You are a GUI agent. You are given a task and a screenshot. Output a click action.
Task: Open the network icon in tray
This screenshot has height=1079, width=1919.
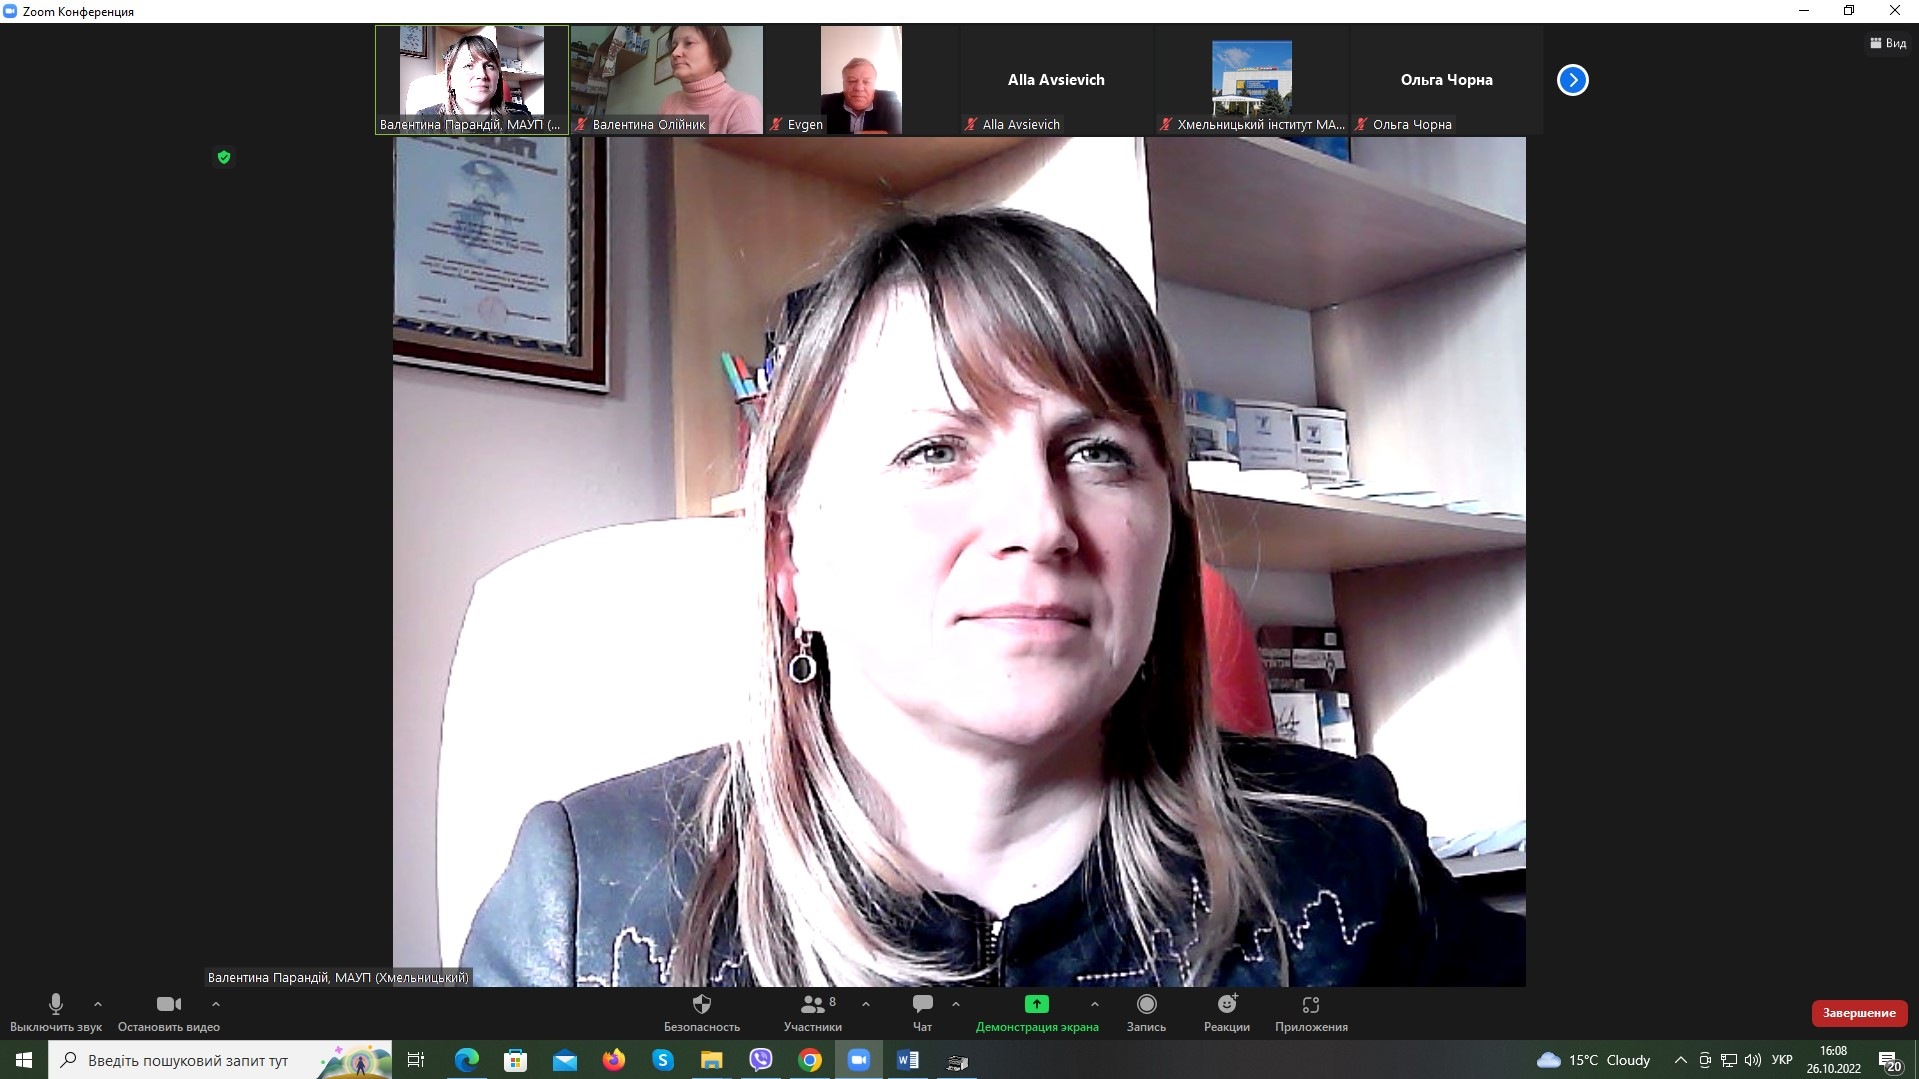[1729, 1060]
